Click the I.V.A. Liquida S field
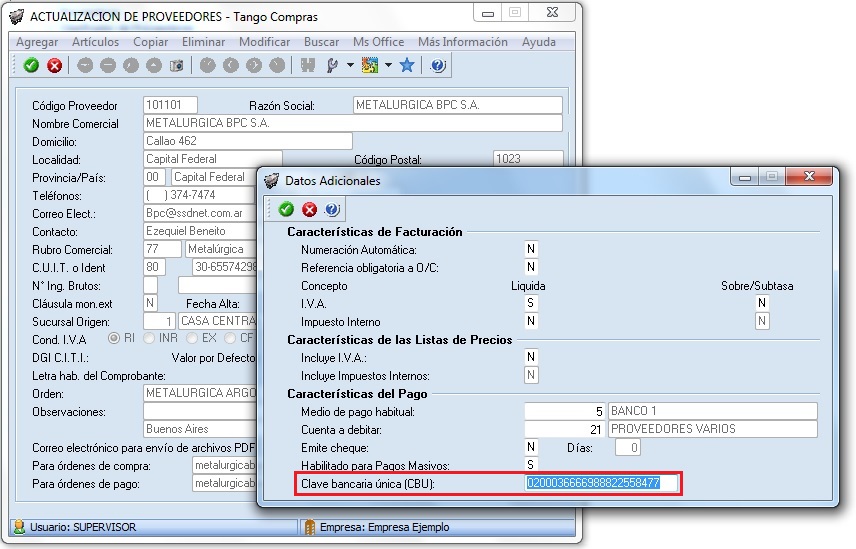This screenshot has width=856, height=549. point(531,303)
